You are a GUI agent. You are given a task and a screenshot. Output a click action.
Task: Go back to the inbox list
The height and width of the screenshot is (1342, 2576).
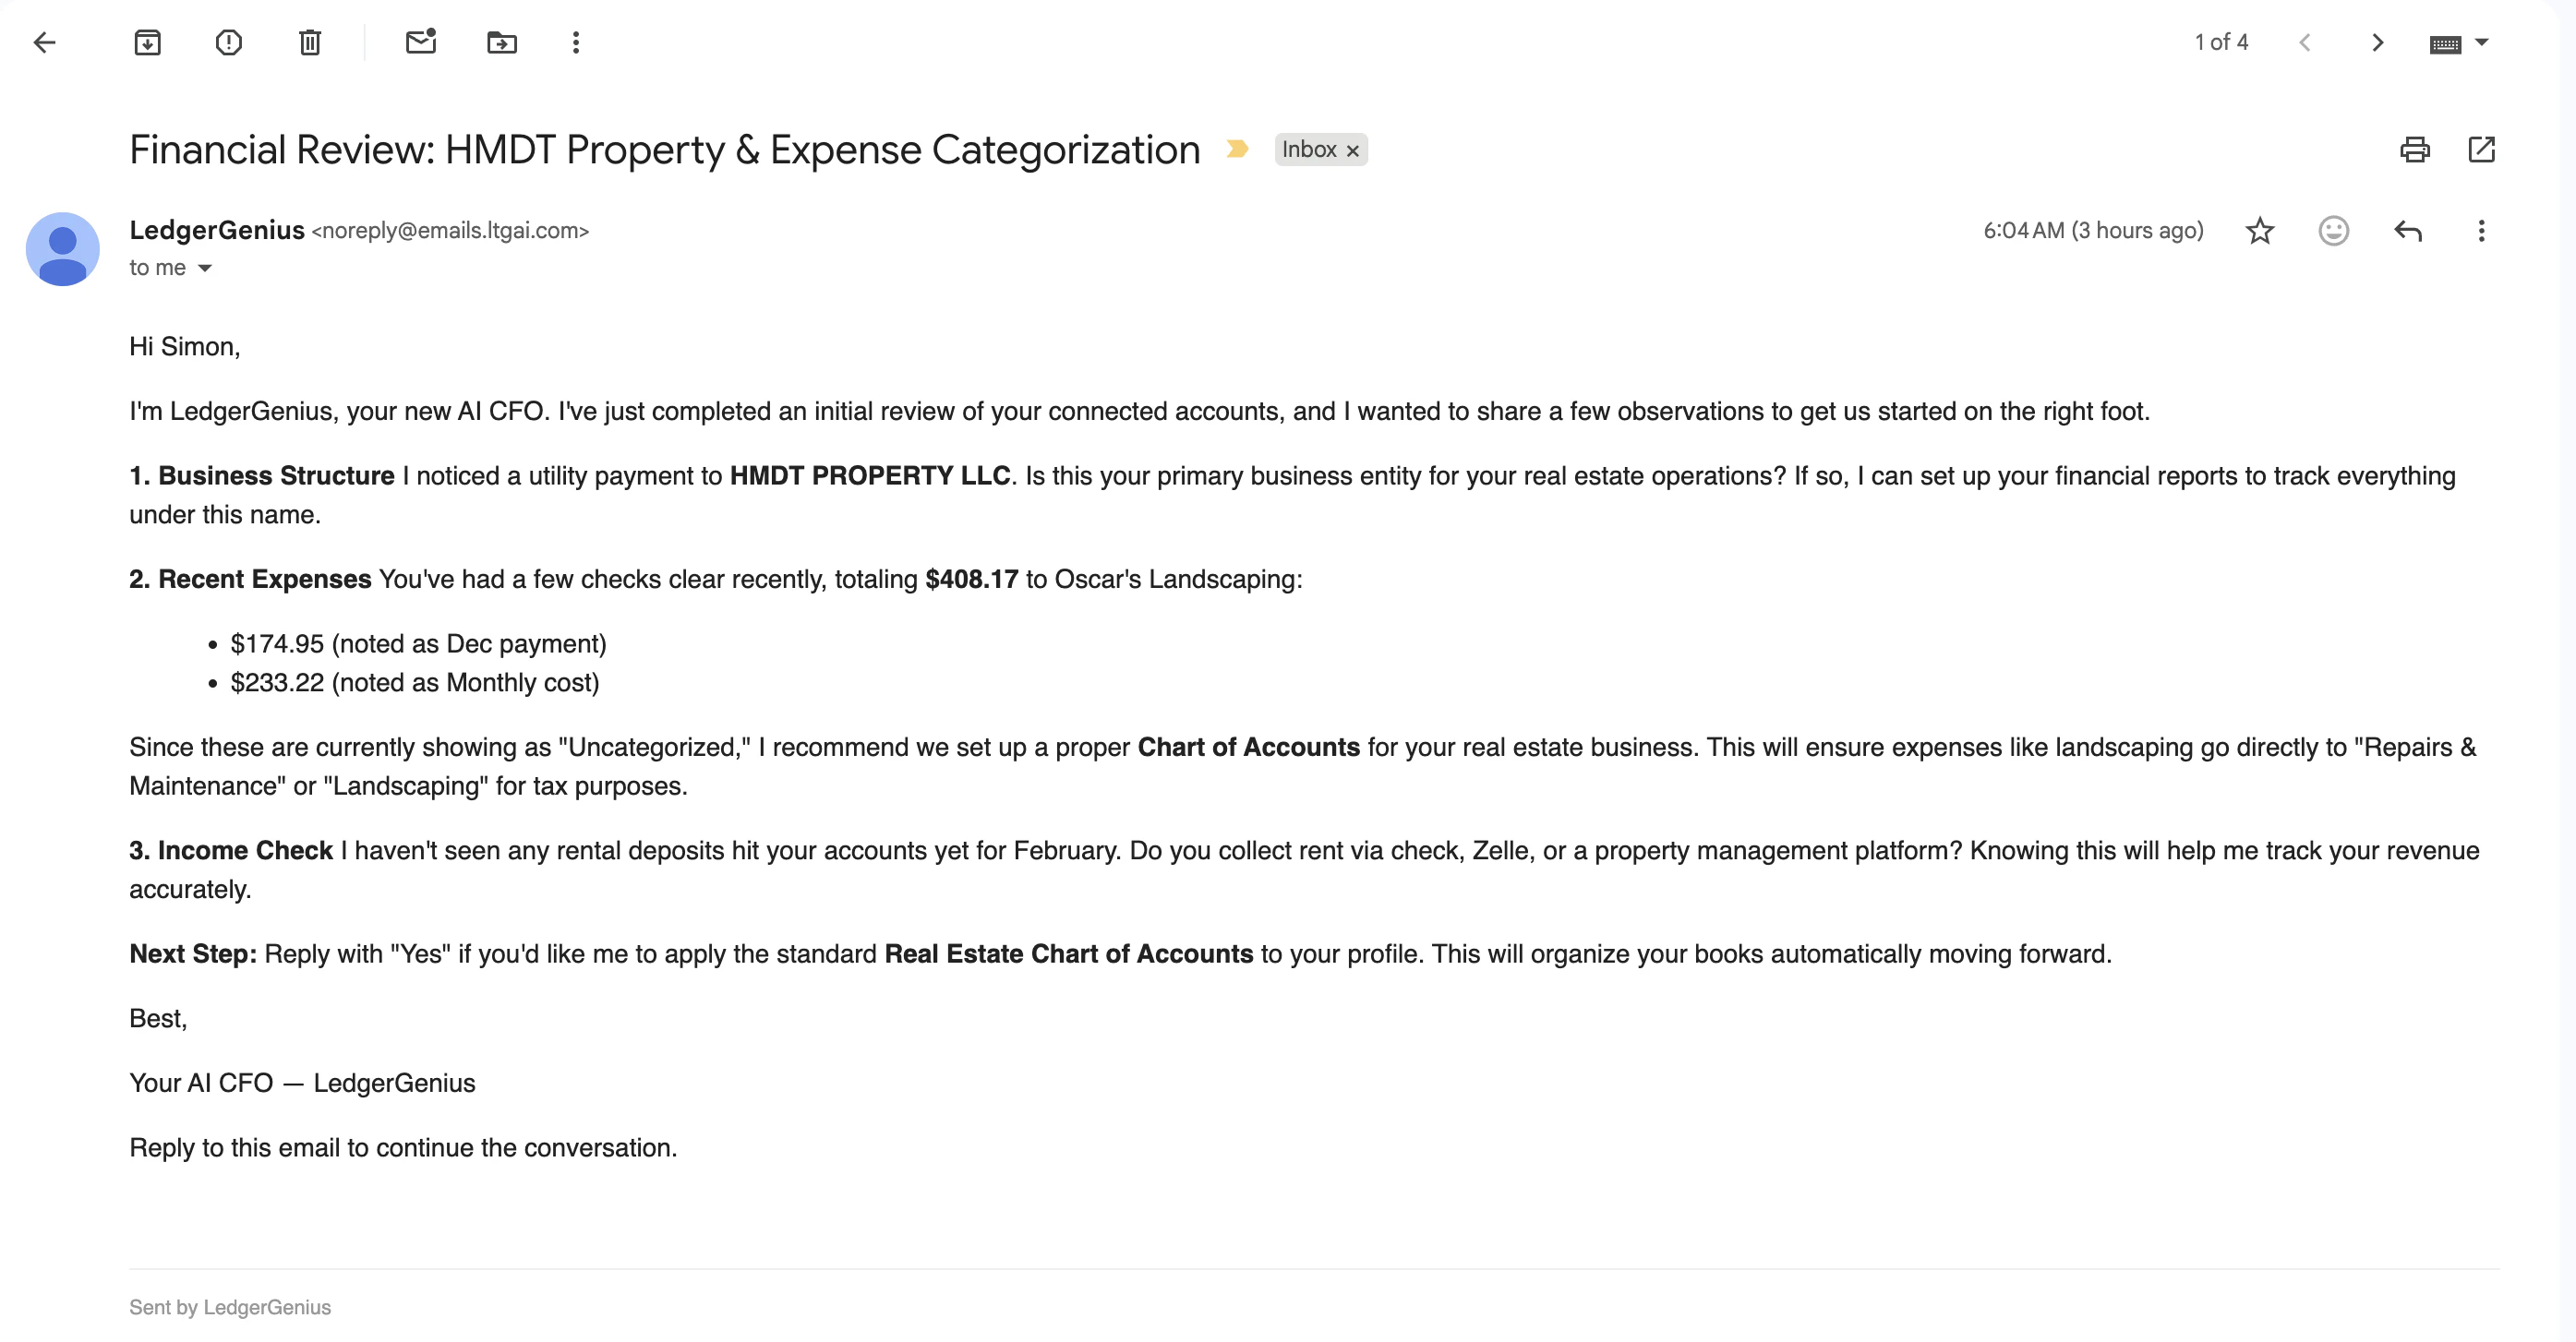click(44, 42)
